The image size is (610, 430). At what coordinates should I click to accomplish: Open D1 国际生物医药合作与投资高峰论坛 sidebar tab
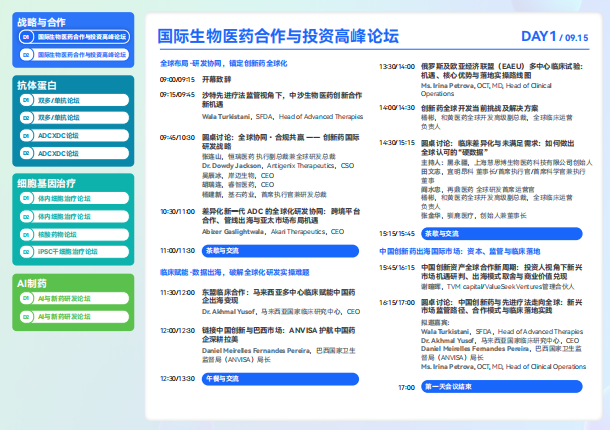click(74, 37)
